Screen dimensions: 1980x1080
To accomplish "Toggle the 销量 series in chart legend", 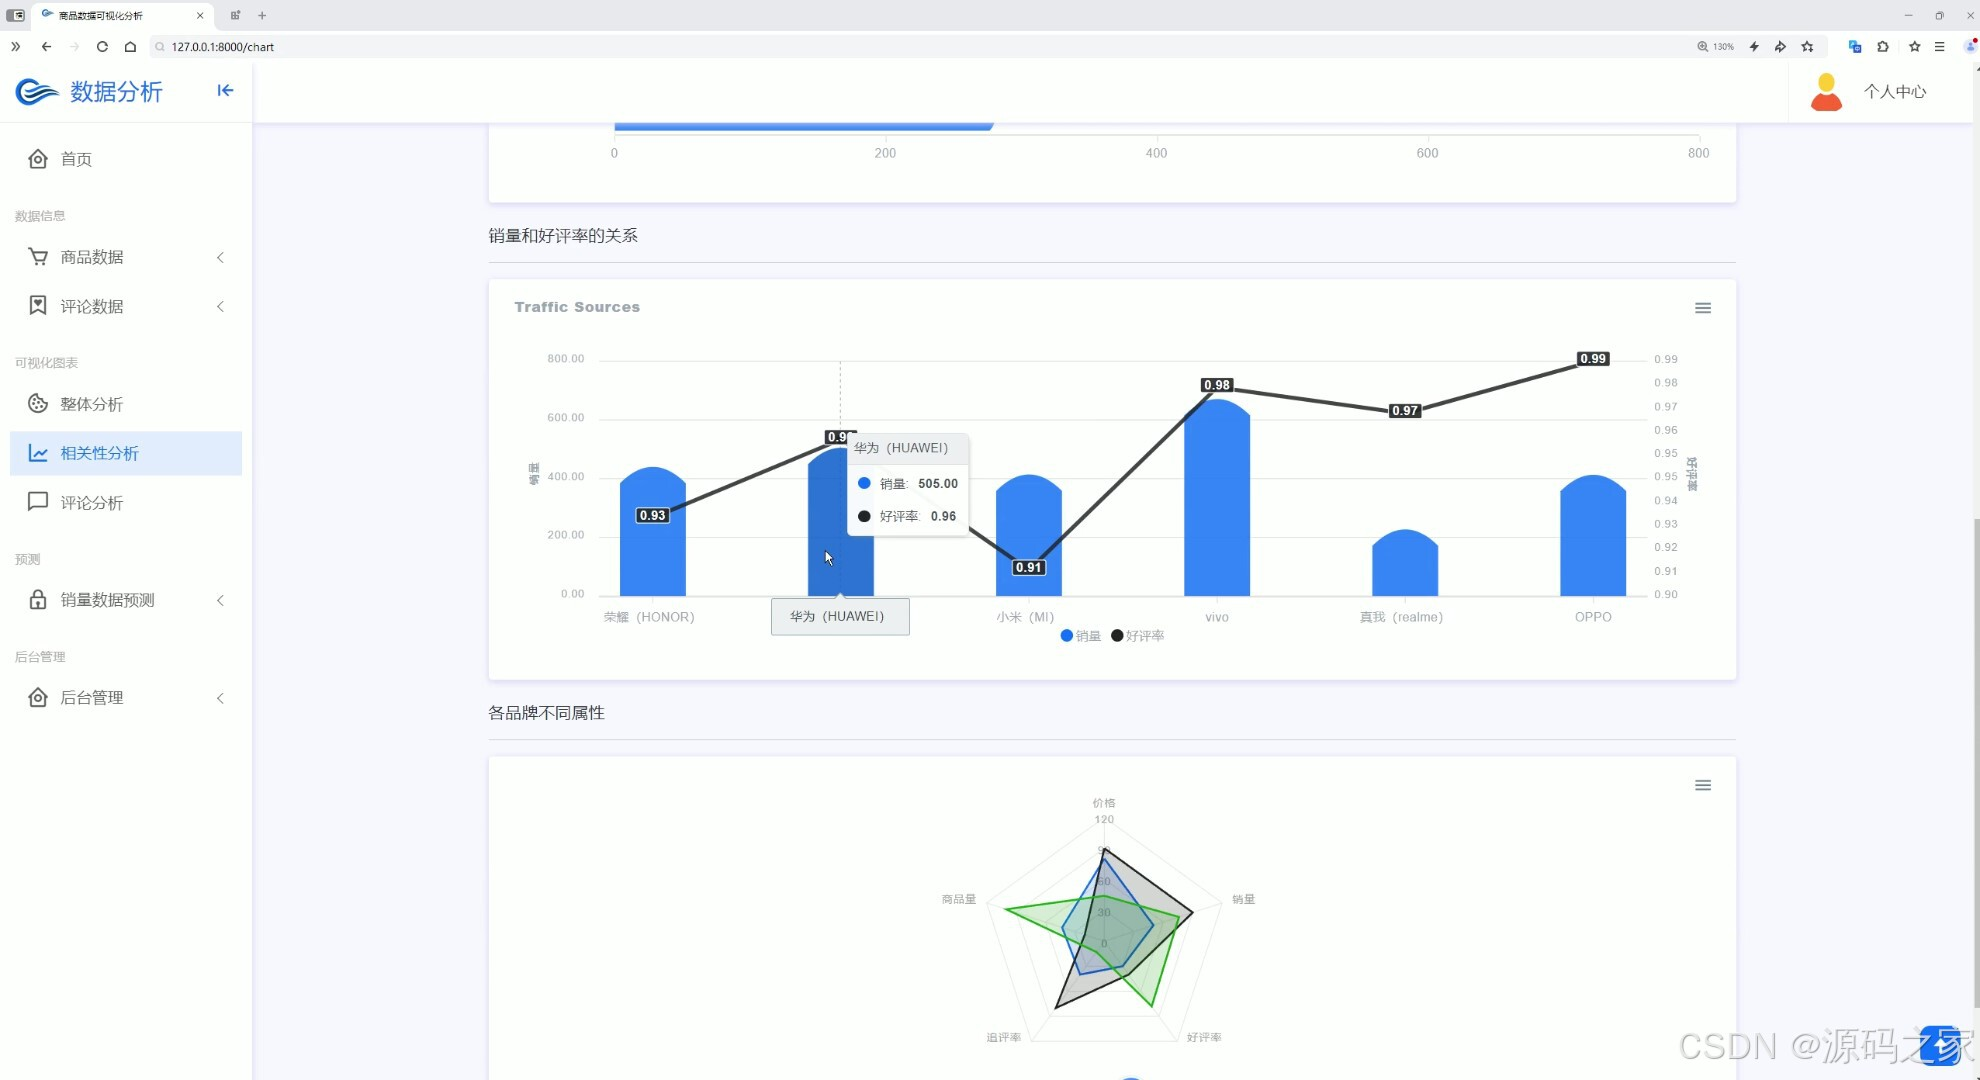I will pos(1081,636).
